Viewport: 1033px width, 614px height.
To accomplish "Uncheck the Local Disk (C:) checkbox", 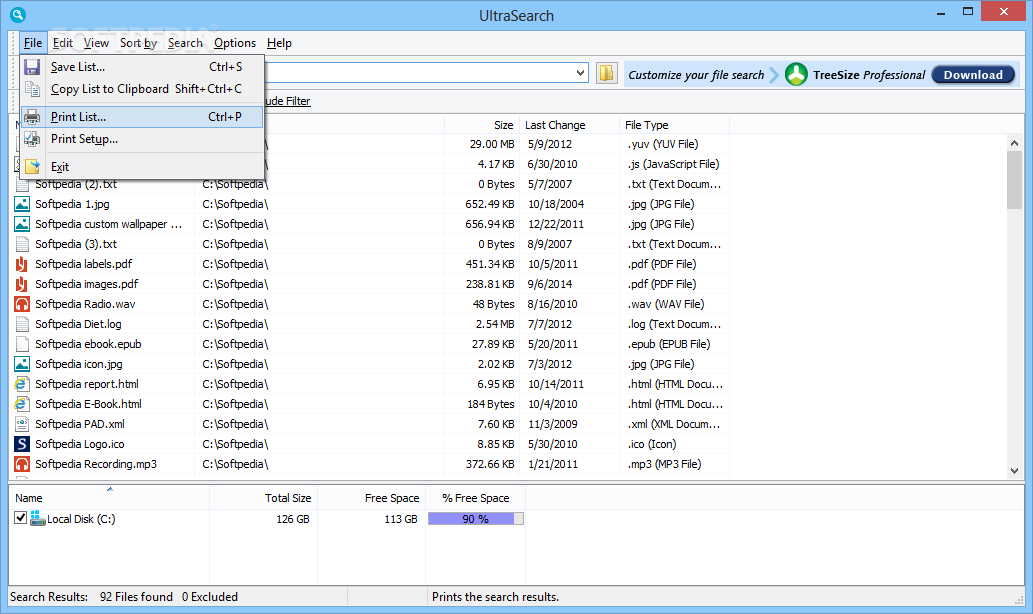I will tap(20, 518).
